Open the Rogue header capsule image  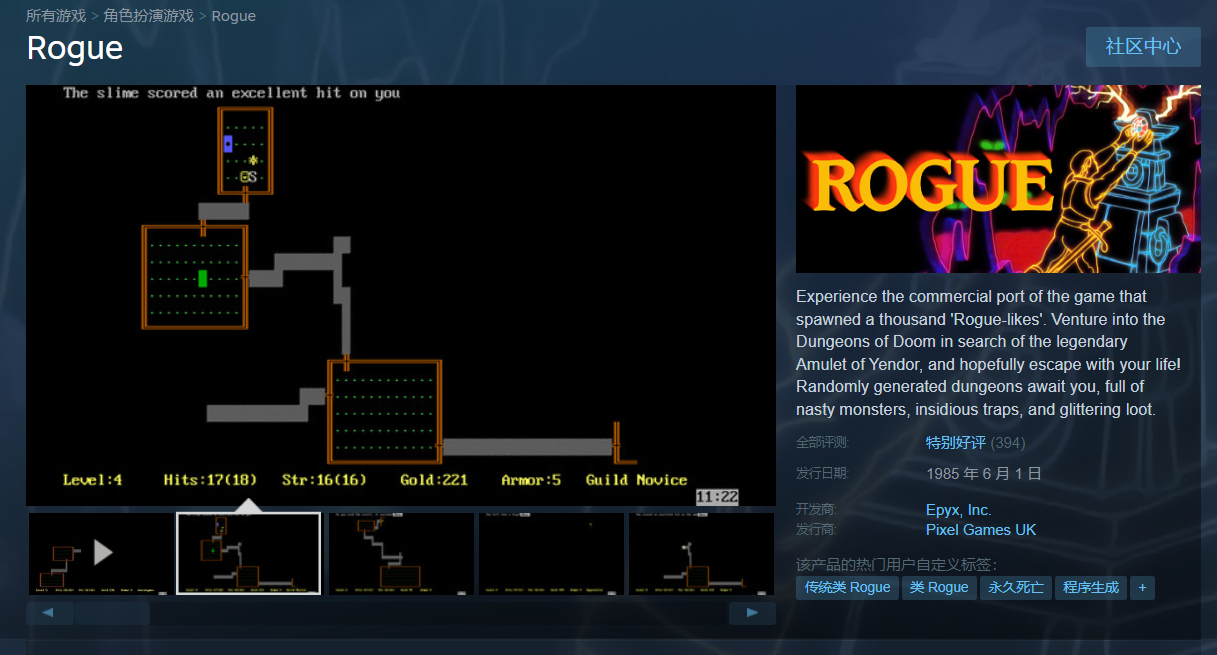tap(998, 179)
